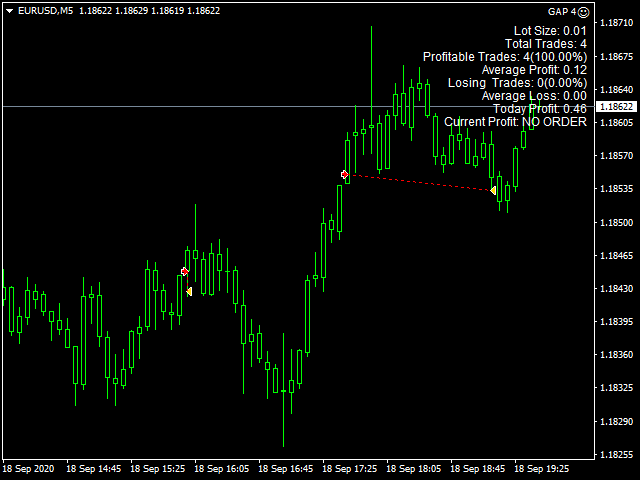Click the 1.18675 price scale label
The height and width of the screenshot is (480, 640).
pos(616,56)
